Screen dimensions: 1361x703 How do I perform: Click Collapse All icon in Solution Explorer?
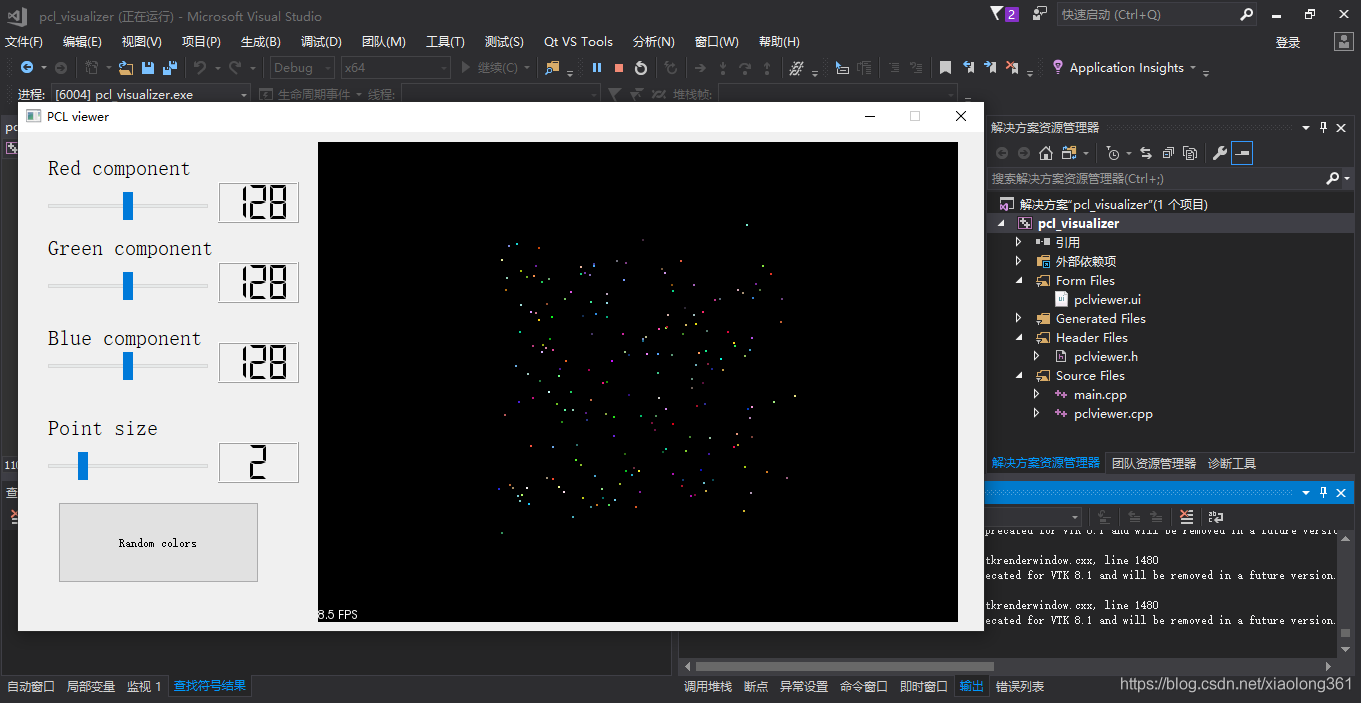(1167, 153)
